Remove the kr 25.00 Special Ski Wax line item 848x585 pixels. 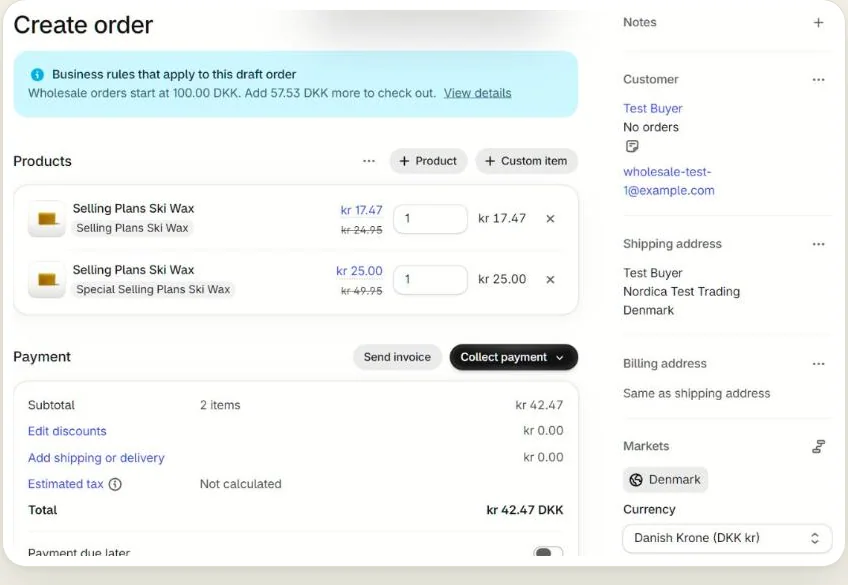(x=550, y=280)
